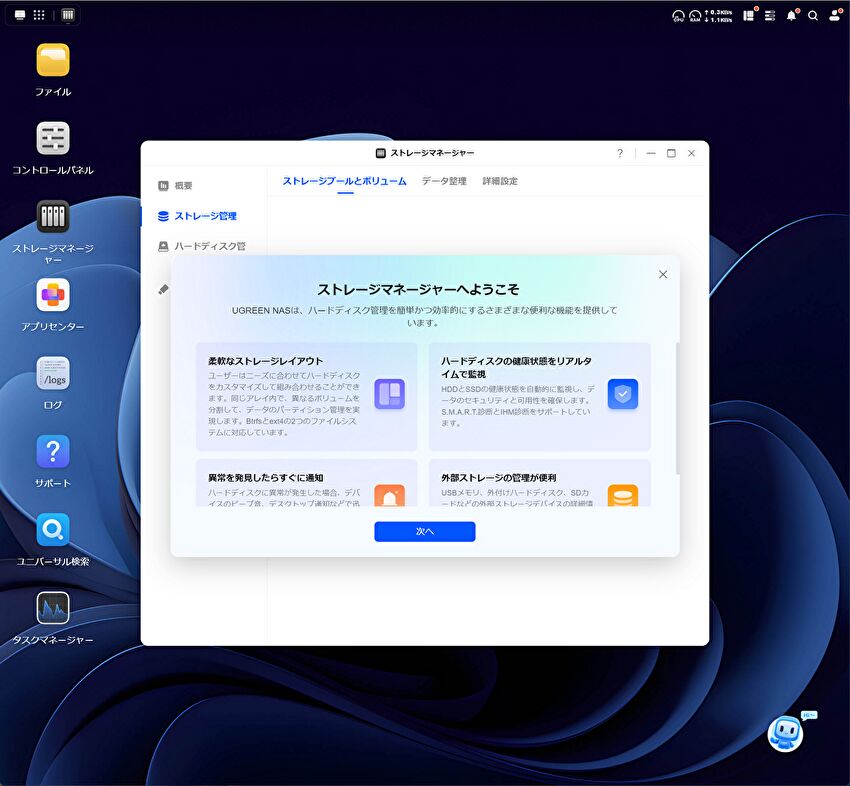Open the search magnifier in top bar

813,15
